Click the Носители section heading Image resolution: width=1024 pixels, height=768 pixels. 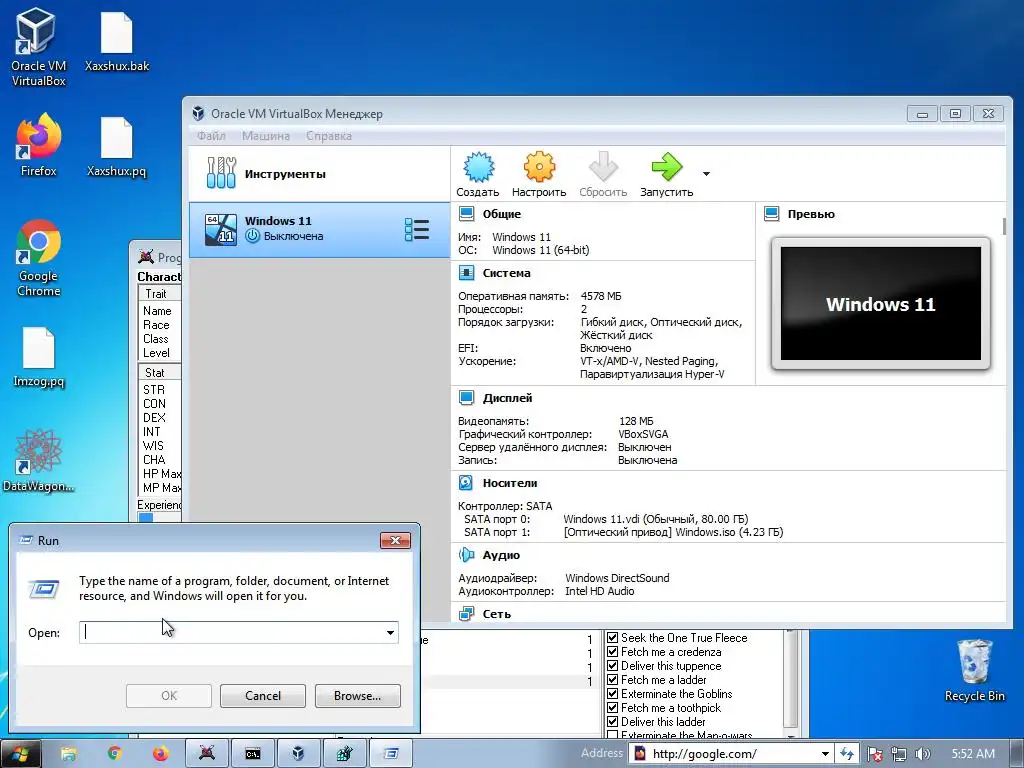(x=509, y=483)
